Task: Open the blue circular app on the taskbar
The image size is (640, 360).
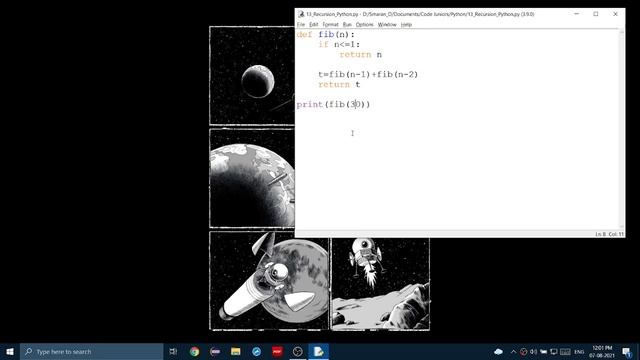Action: click(256, 351)
